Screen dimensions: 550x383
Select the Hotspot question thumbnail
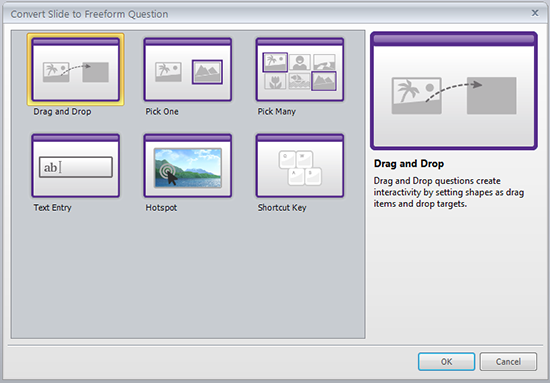click(x=188, y=166)
